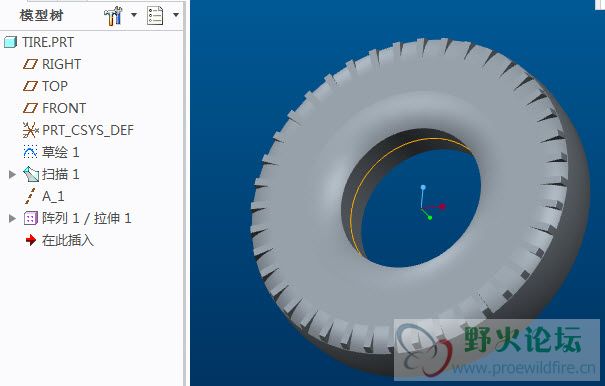
Task: Click the A_1 axis icon
Action: coord(30,196)
